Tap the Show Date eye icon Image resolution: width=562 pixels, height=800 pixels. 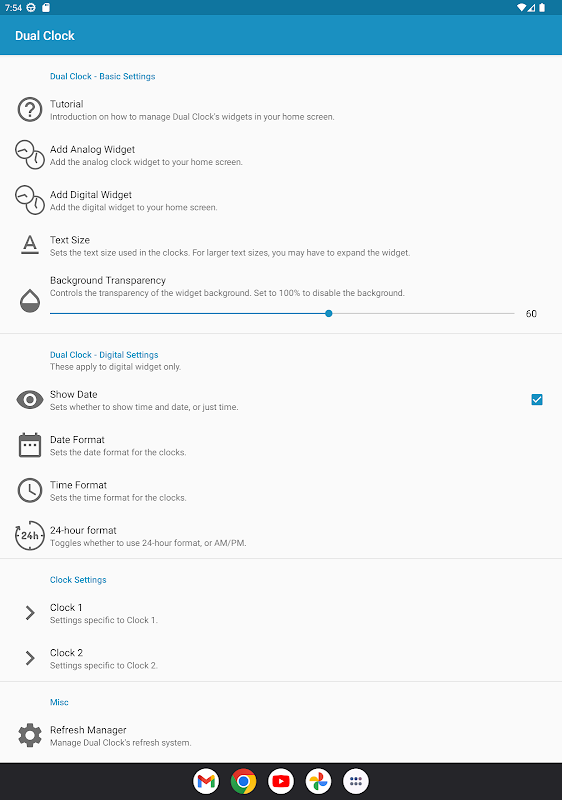click(x=30, y=399)
